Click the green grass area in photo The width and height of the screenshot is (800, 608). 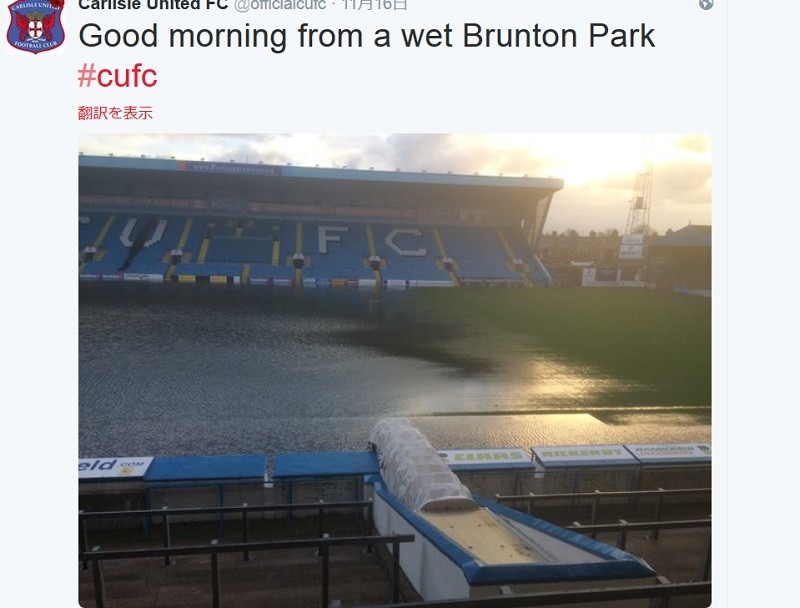587,332
